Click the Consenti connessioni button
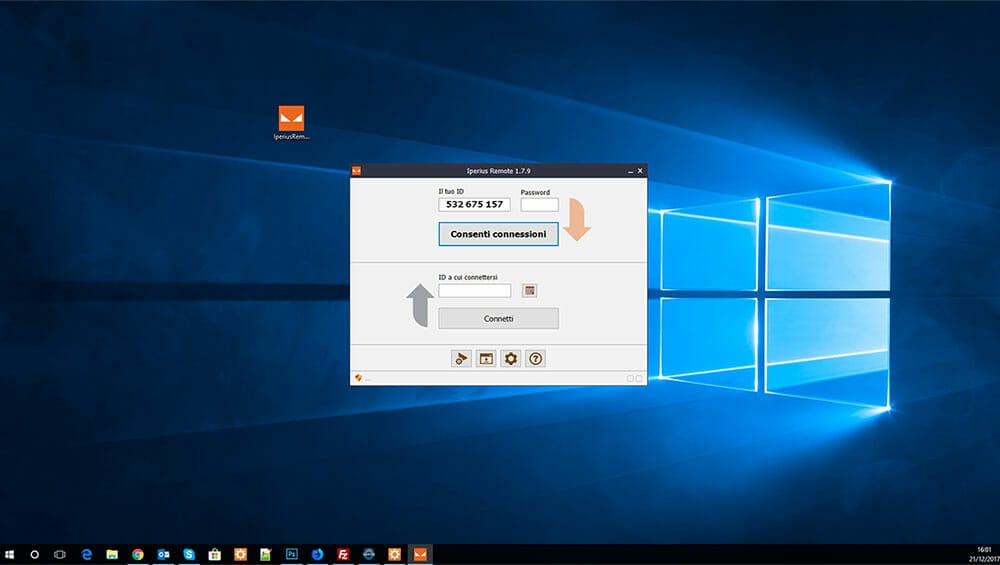Viewport: 1000px width, 565px height. [x=498, y=234]
